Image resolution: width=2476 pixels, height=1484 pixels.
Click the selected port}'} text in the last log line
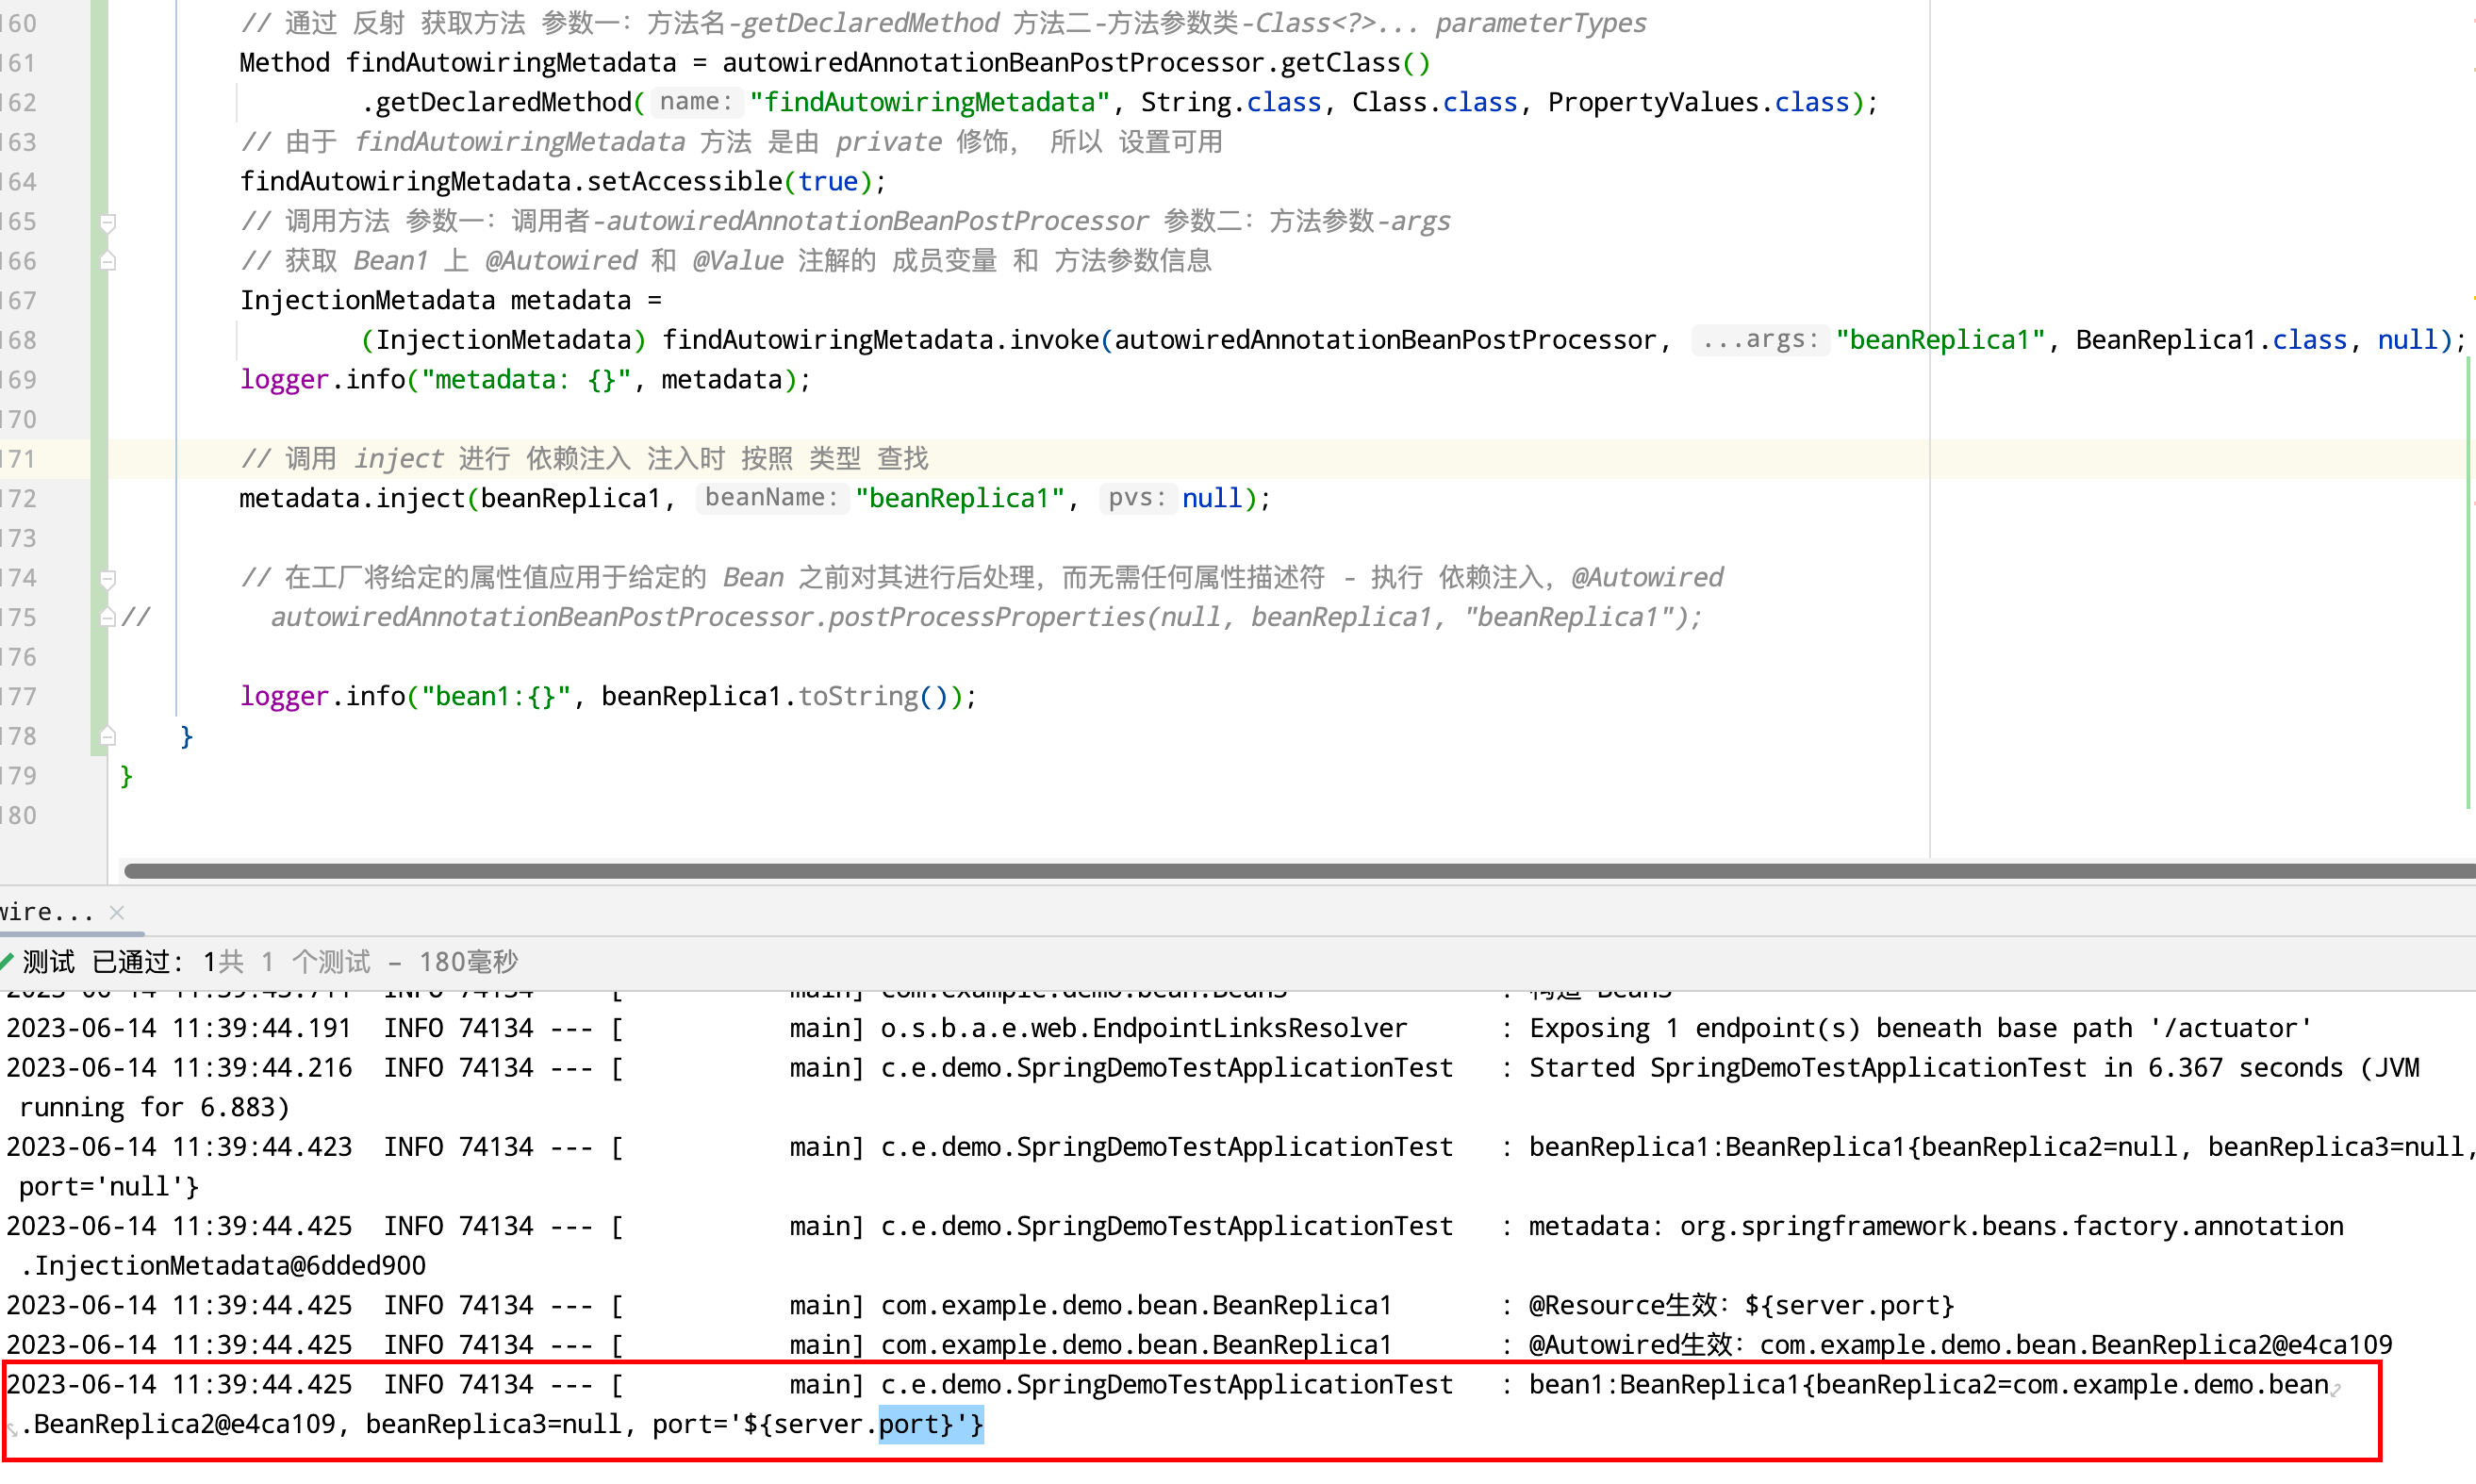(931, 1424)
